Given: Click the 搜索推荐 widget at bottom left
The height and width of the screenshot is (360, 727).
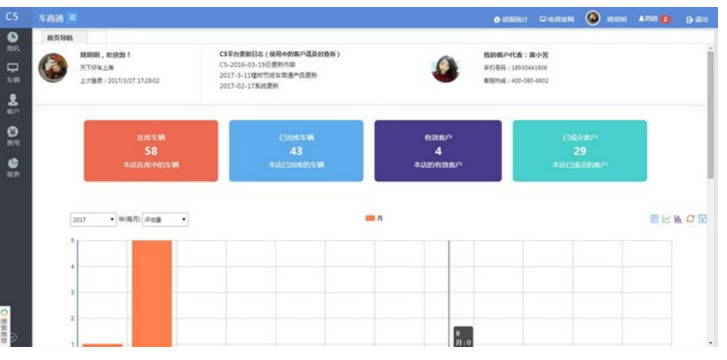Looking at the screenshot, I should 4,327.
